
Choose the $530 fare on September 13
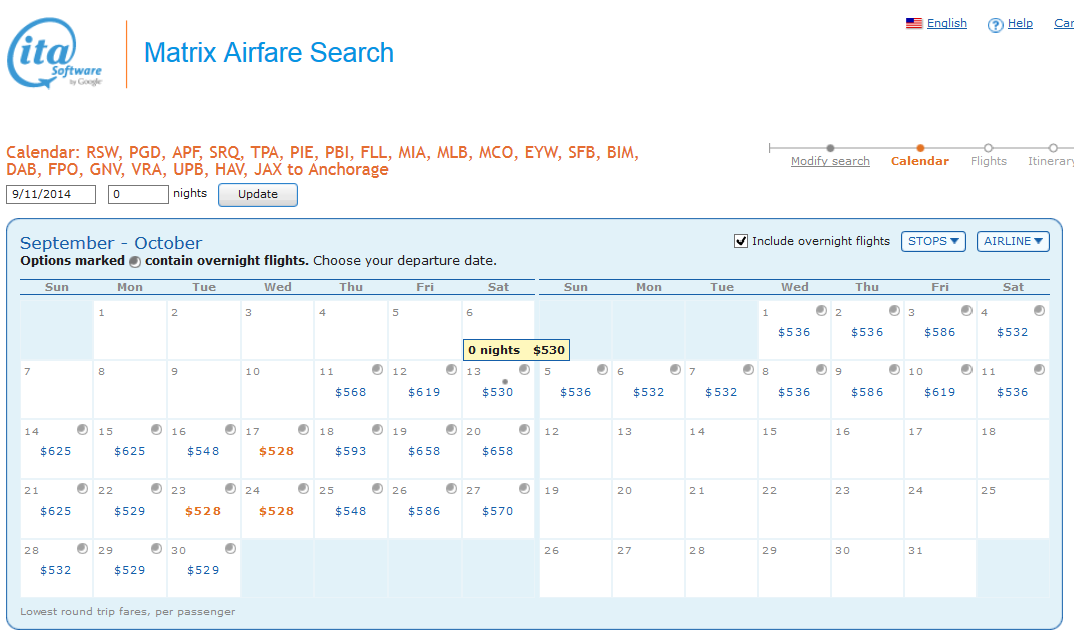pos(497,392)
